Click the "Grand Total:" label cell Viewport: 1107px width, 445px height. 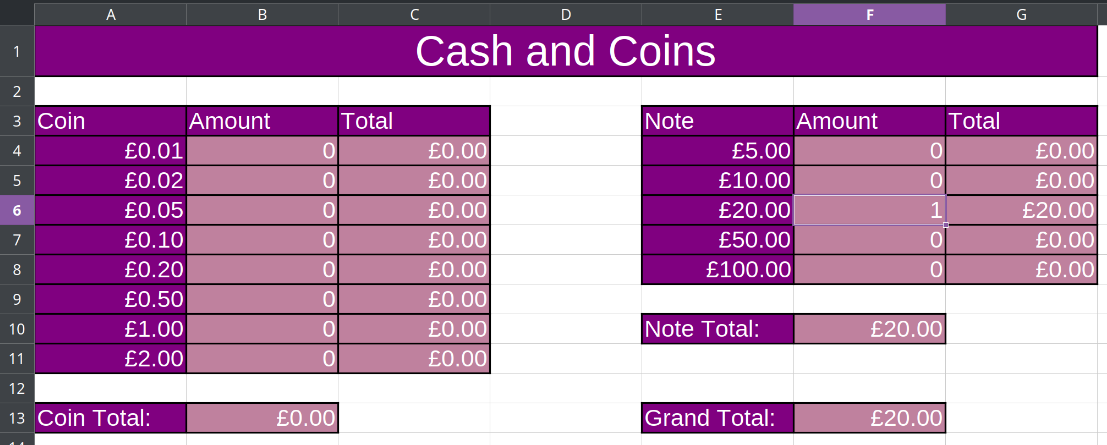point(717,418)
